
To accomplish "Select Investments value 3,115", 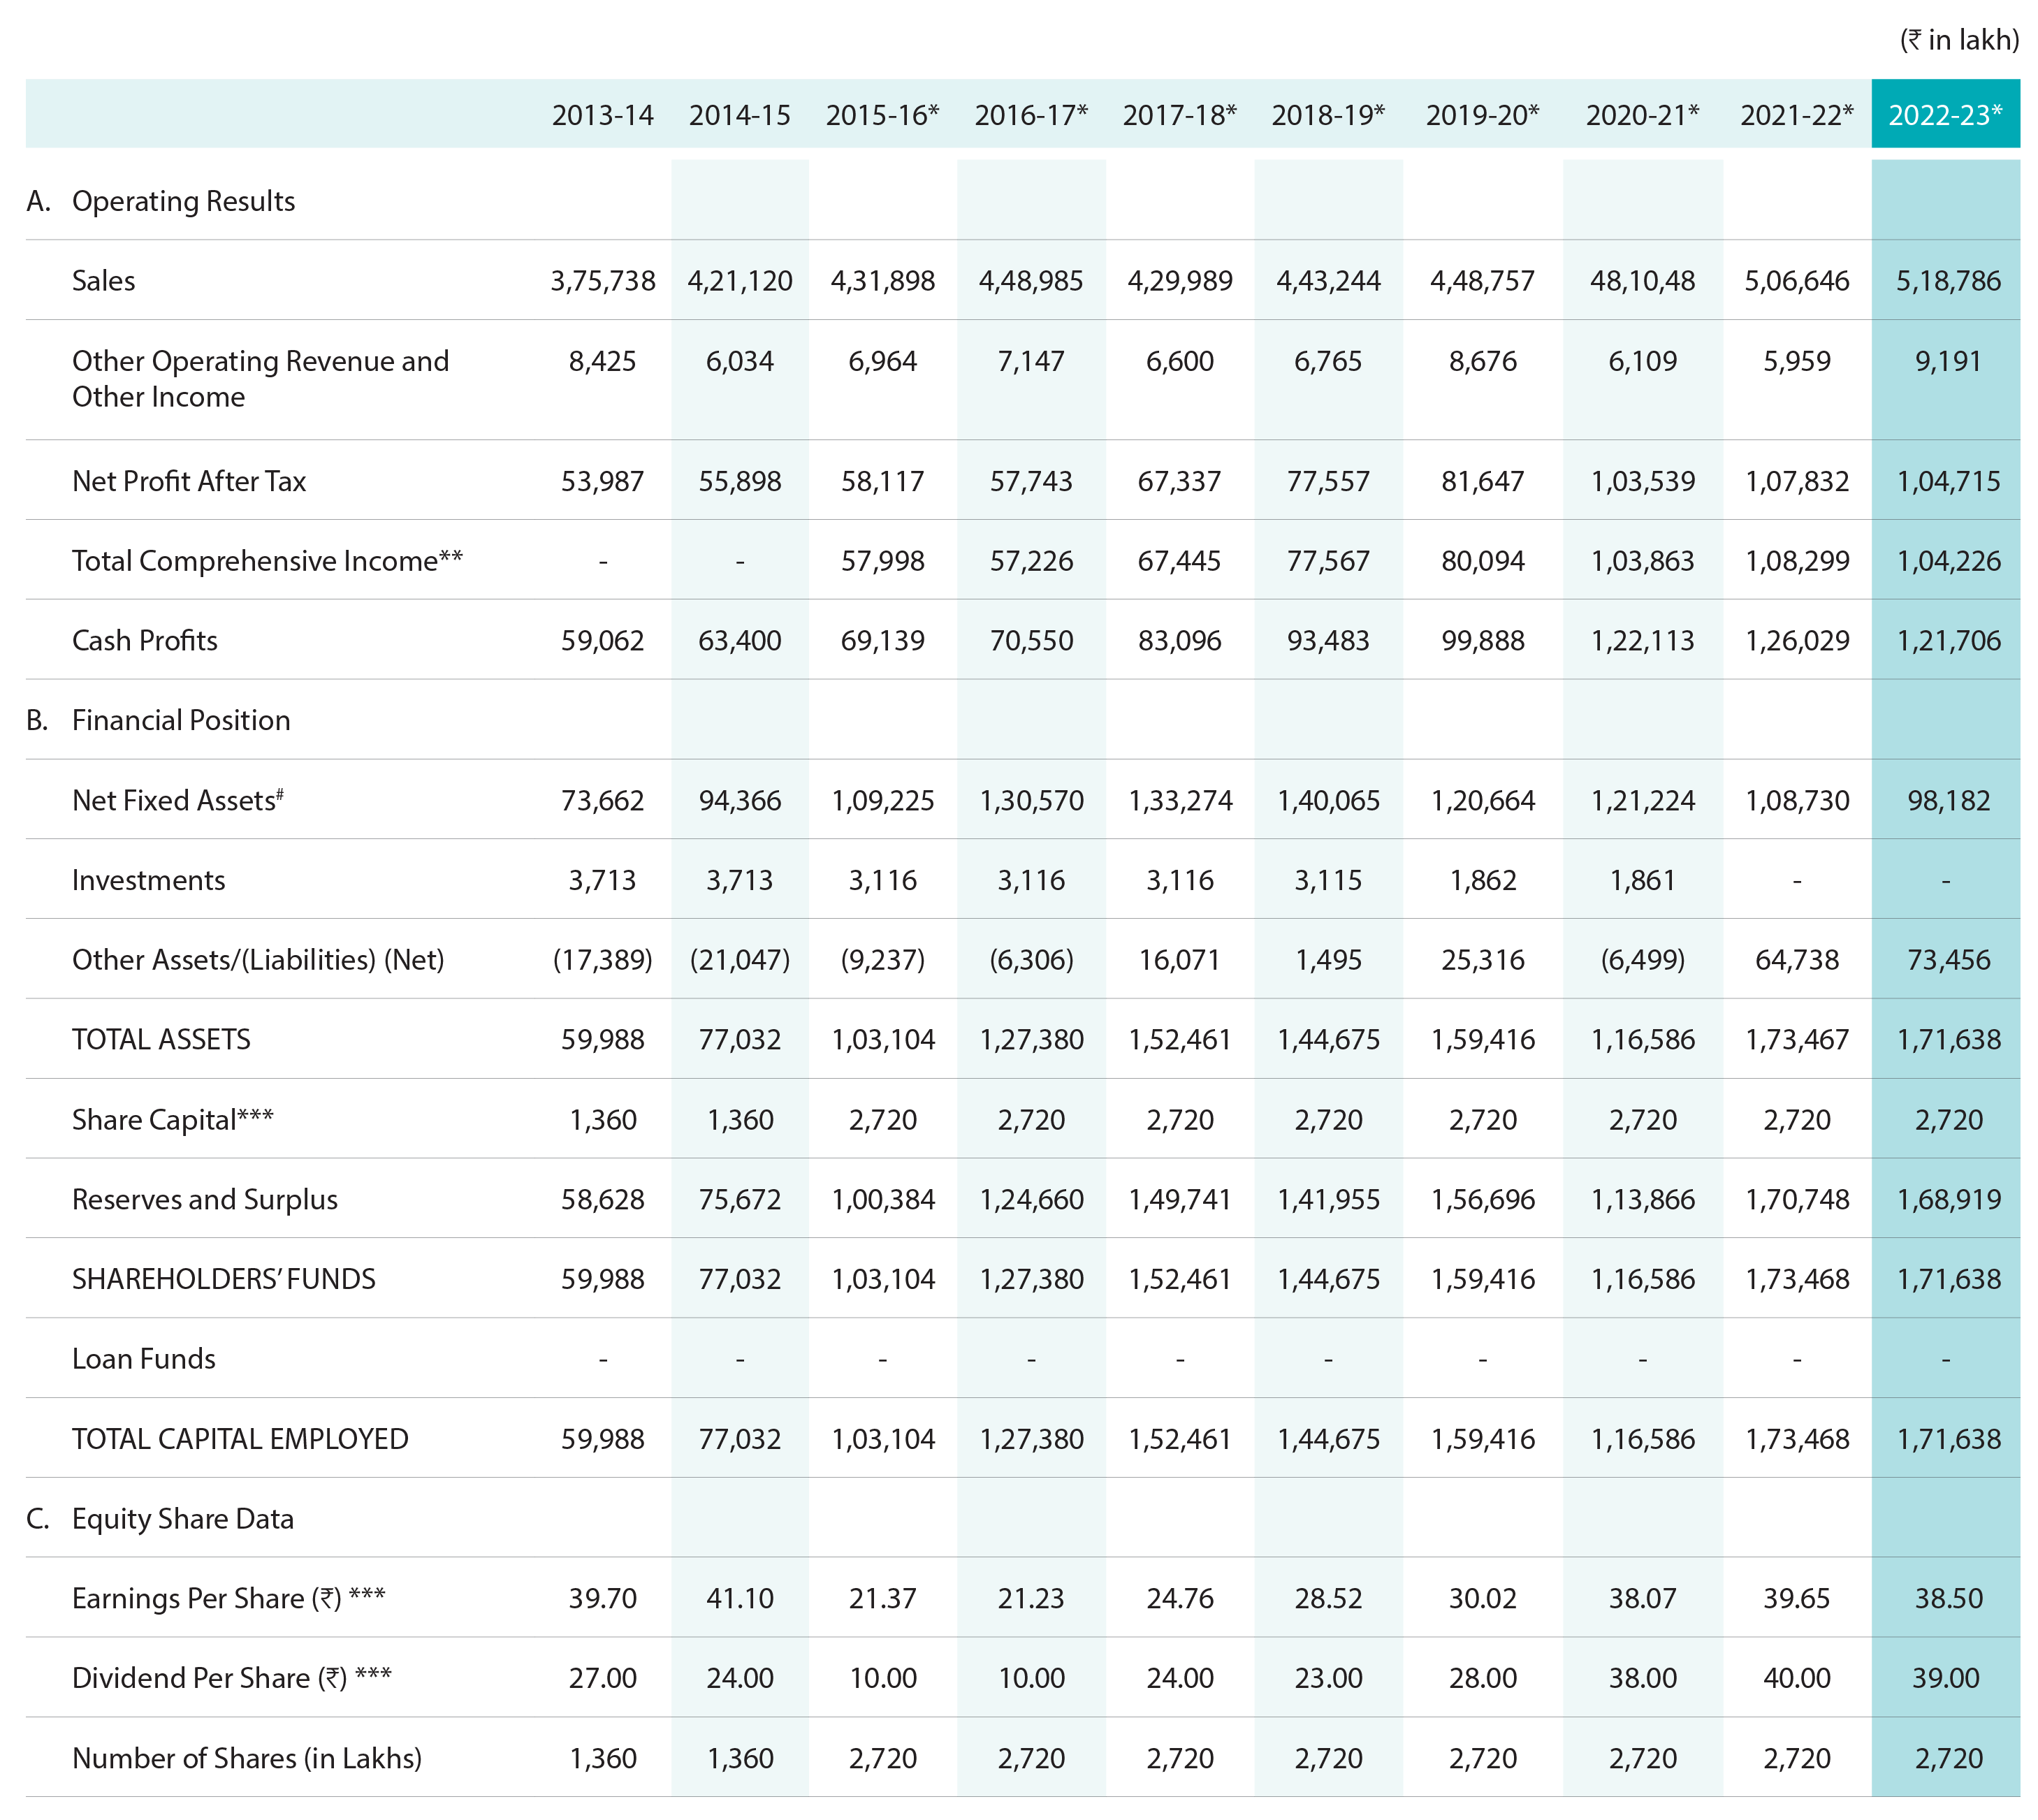I will pyautogui.click(x=1328, y=880).
